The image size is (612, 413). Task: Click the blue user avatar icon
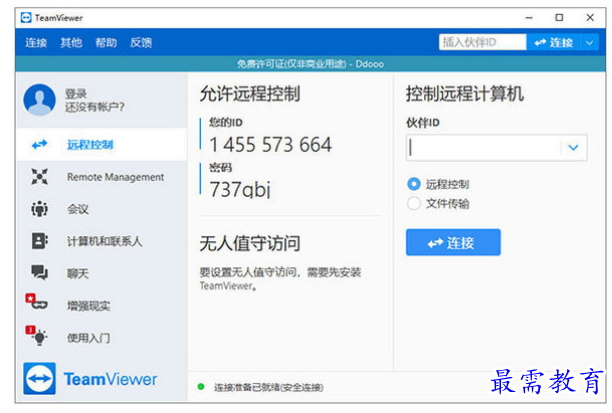tap(39, 100)
